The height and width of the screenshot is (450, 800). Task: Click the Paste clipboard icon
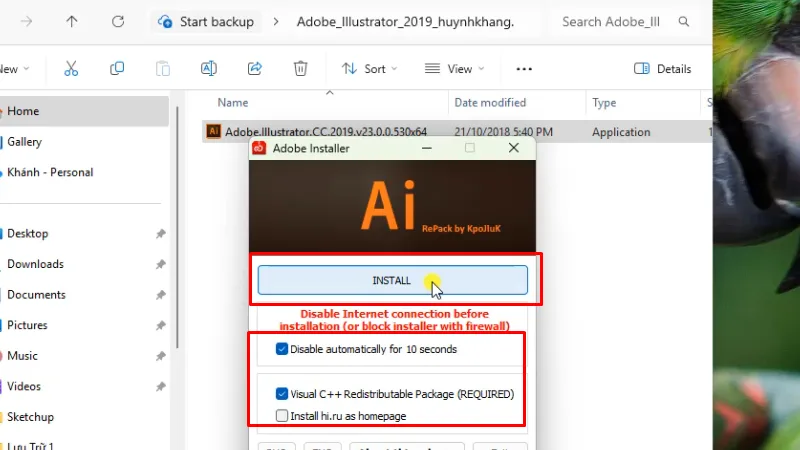[163, 68]
